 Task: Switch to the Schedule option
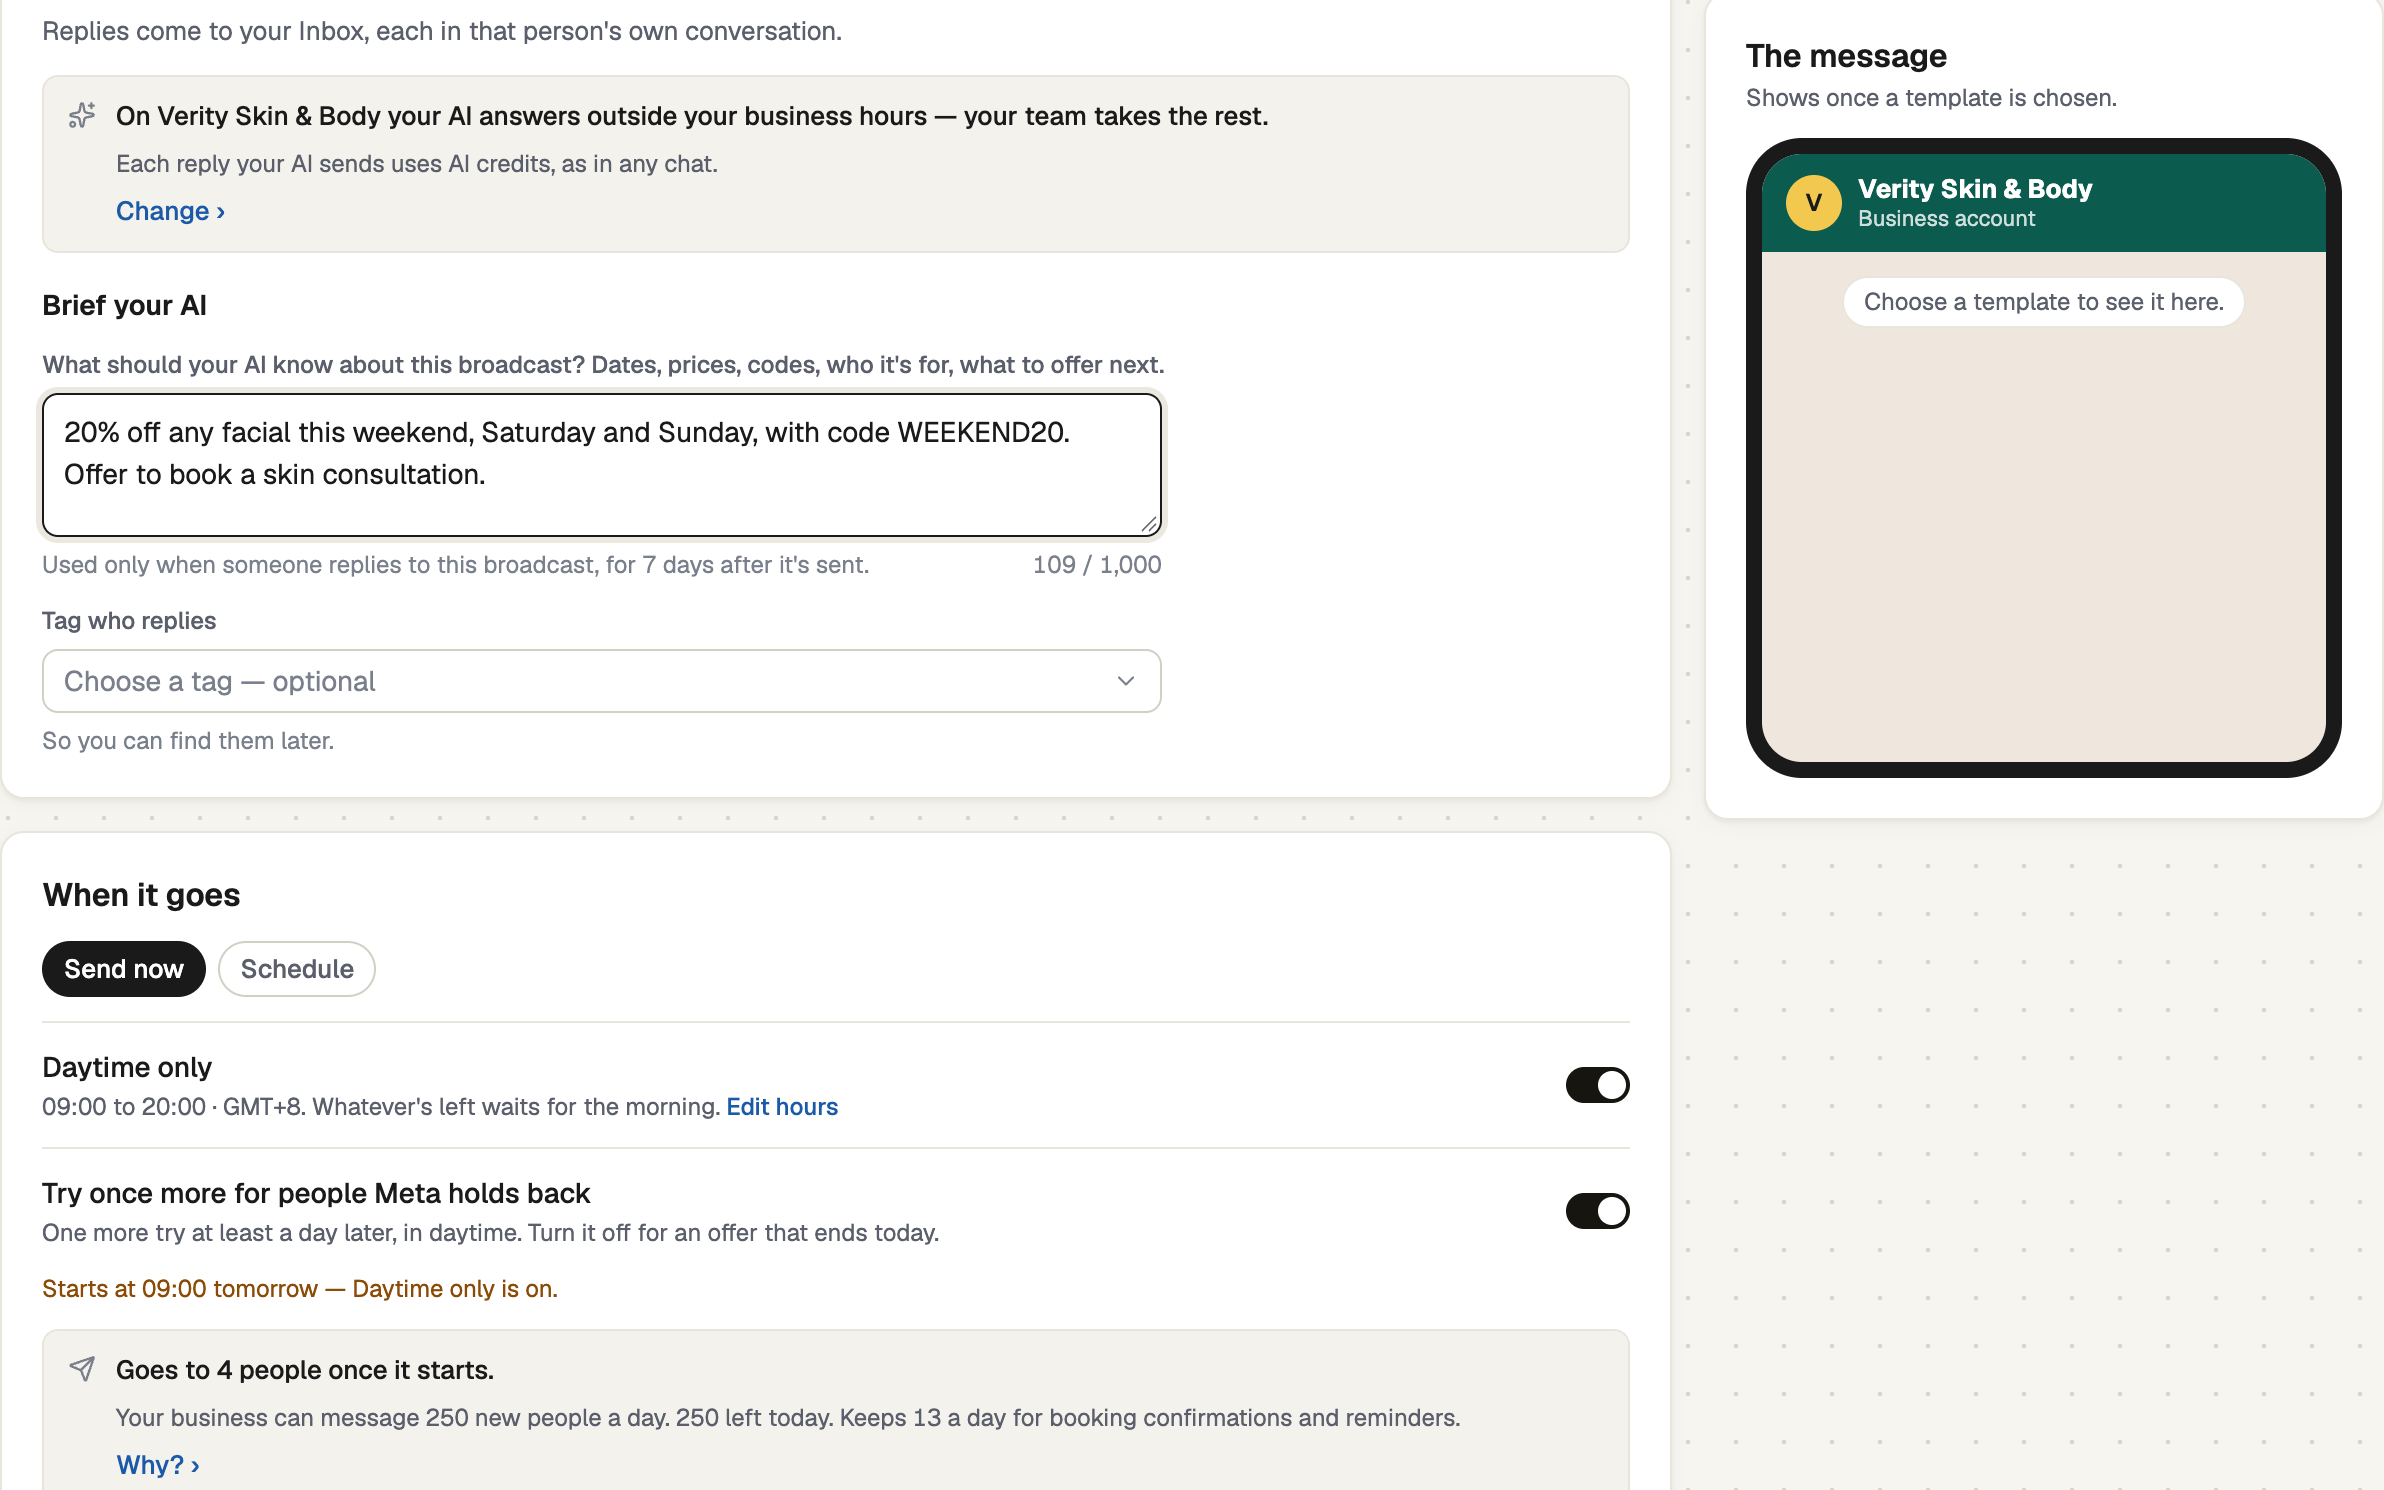[x=297, y=969]
